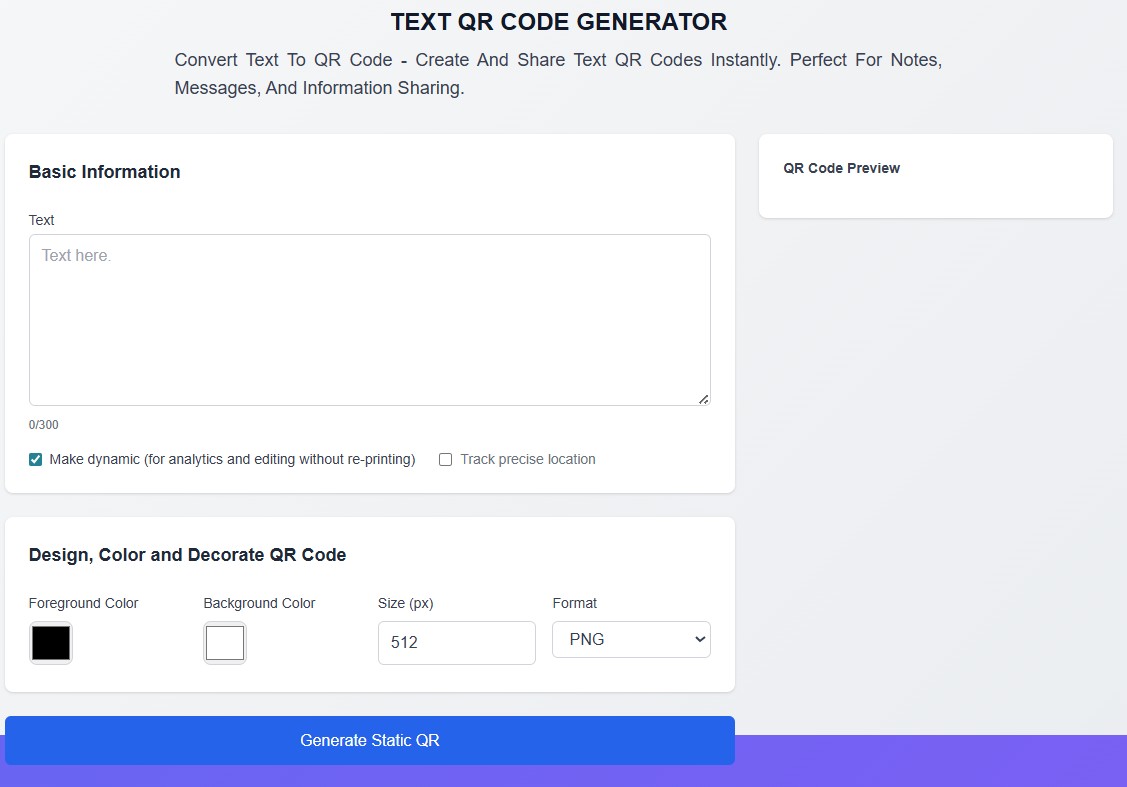Click the Format label above dropdown
Image resolution: width=1127 pixels, height=787 pixels.
574,603
